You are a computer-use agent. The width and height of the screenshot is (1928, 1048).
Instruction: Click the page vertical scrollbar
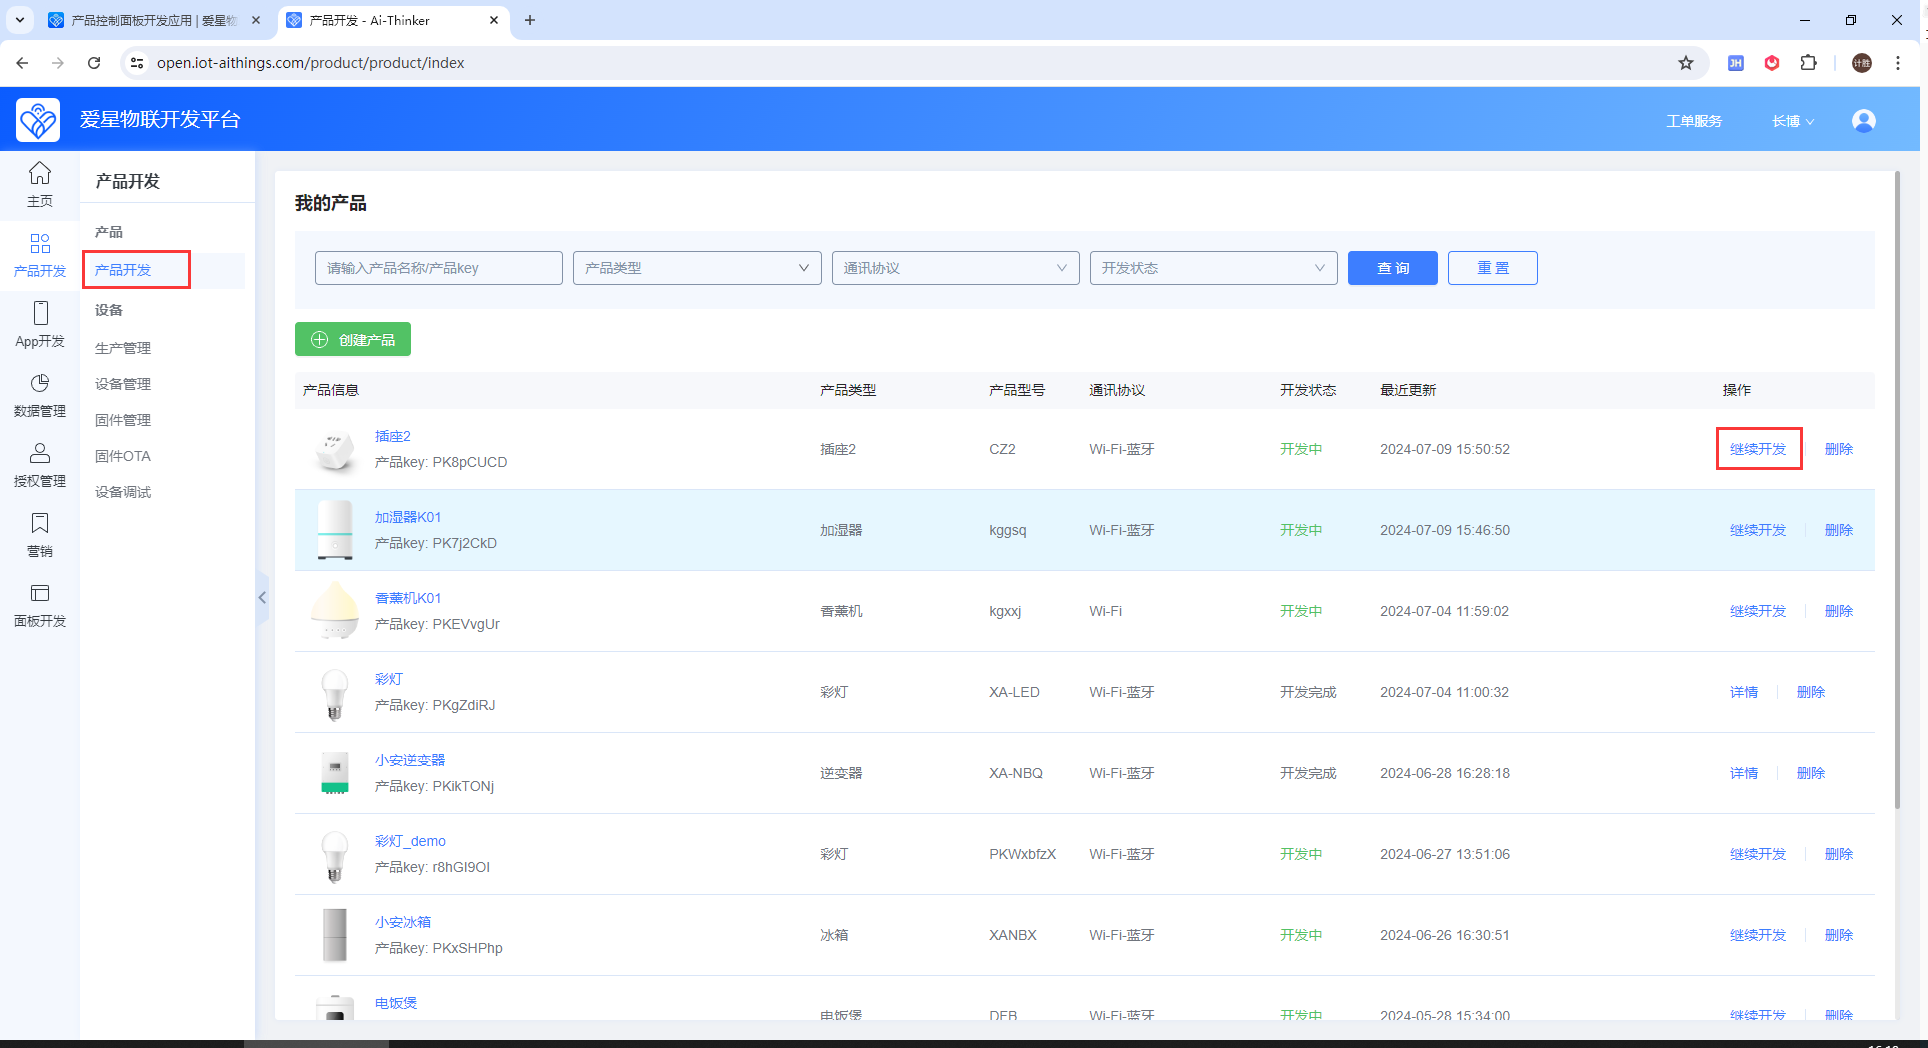click(x=1897, y=490)
